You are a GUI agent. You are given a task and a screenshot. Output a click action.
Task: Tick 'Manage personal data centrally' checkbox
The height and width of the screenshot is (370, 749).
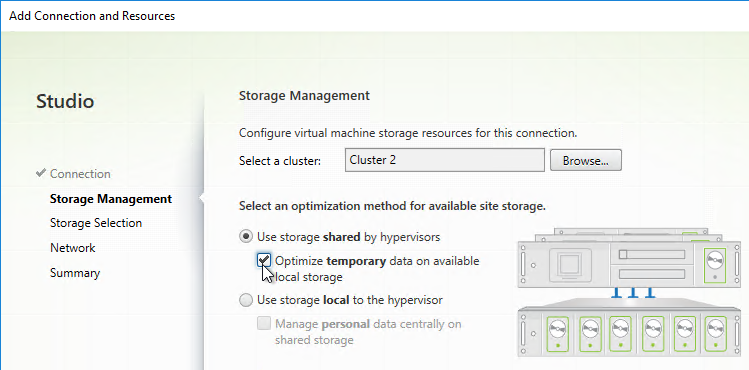click(263, 324)
